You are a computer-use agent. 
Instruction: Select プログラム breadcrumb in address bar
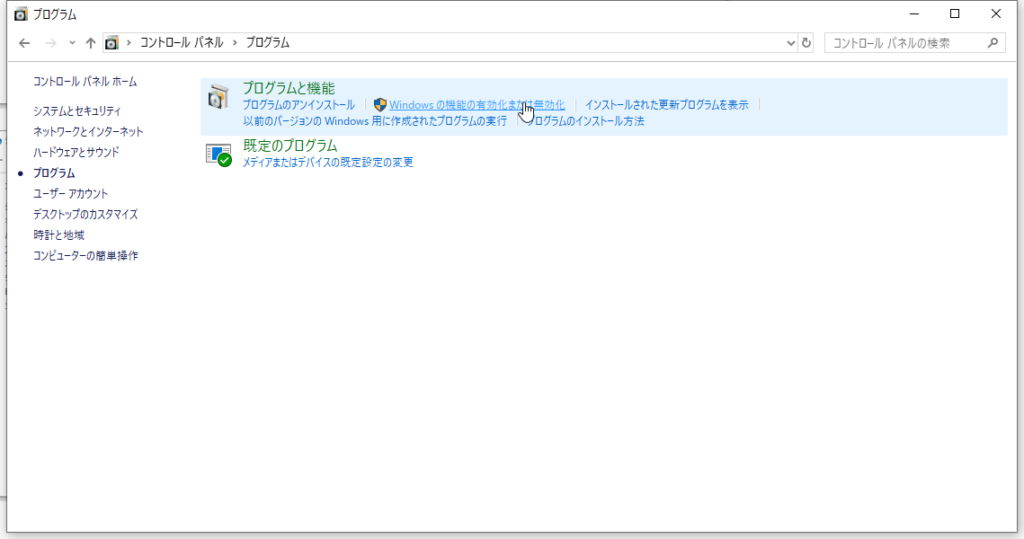[268, 42]
